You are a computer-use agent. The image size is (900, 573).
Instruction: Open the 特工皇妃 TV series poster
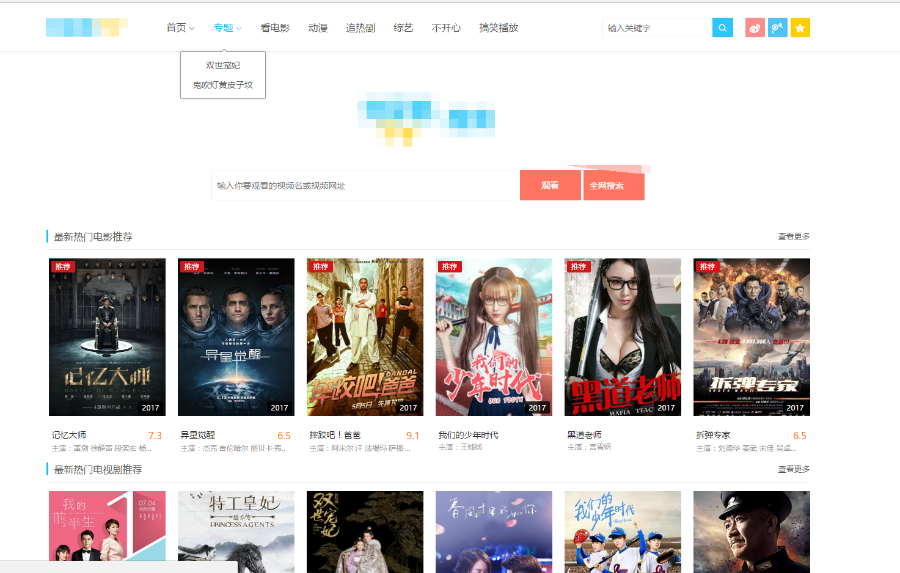236,532
